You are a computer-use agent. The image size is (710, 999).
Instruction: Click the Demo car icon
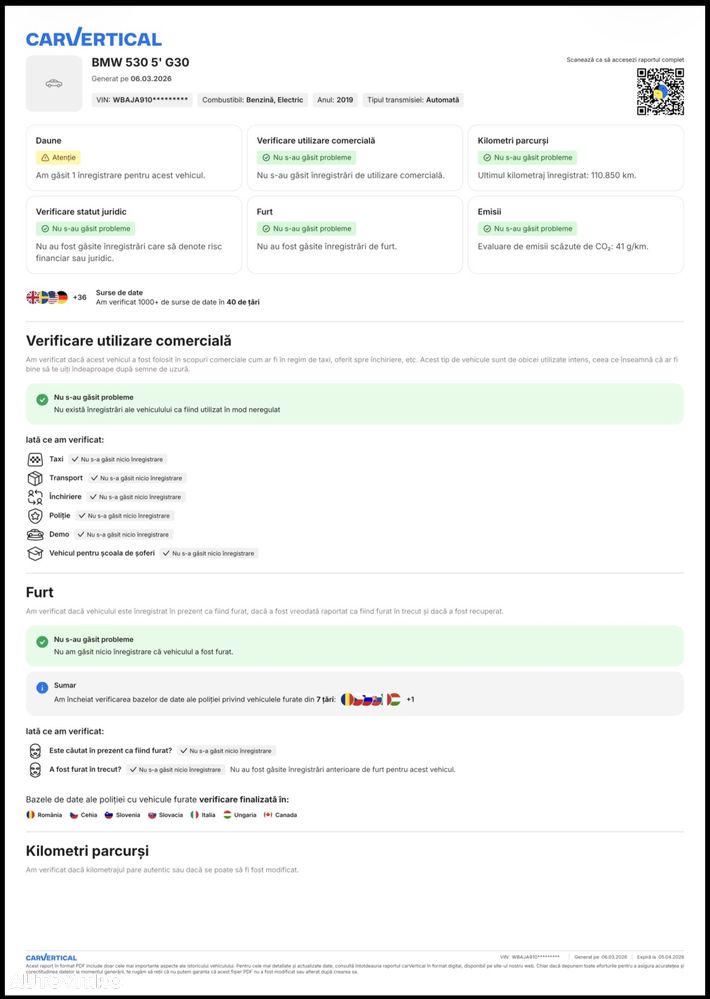(x=35, y=535)
